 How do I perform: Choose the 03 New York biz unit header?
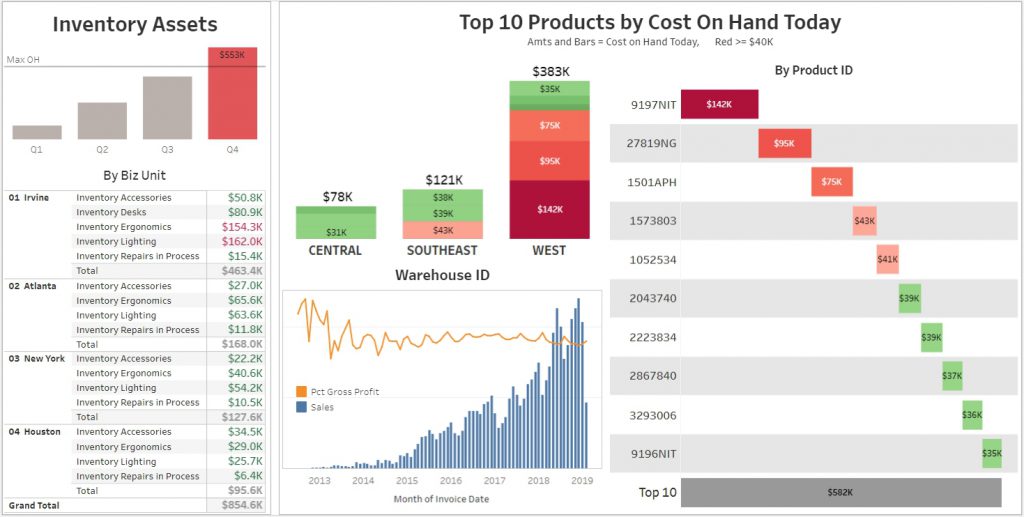[37, 358]
